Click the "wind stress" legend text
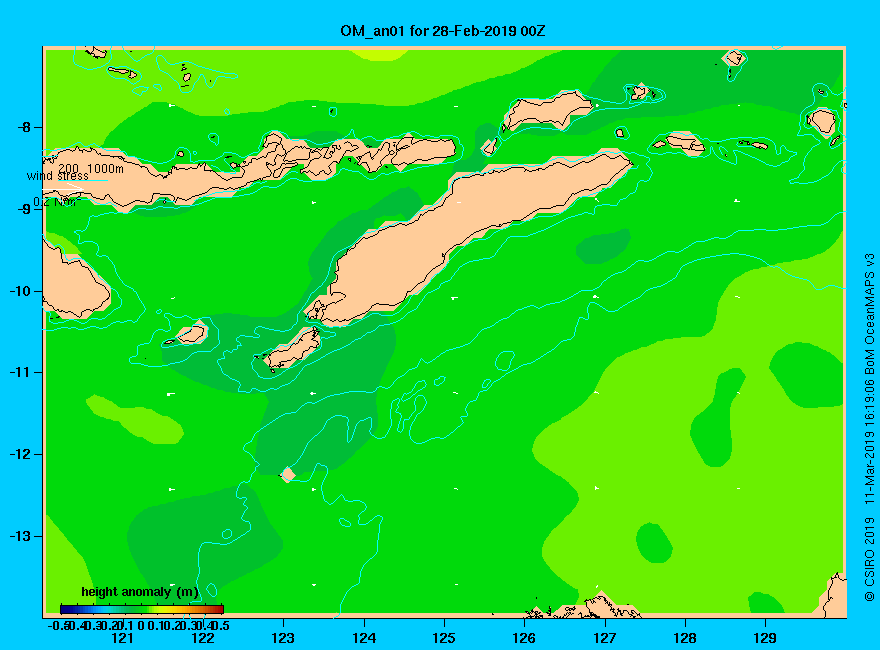Viewport: 880px width, 650px height. click(57, 176)
